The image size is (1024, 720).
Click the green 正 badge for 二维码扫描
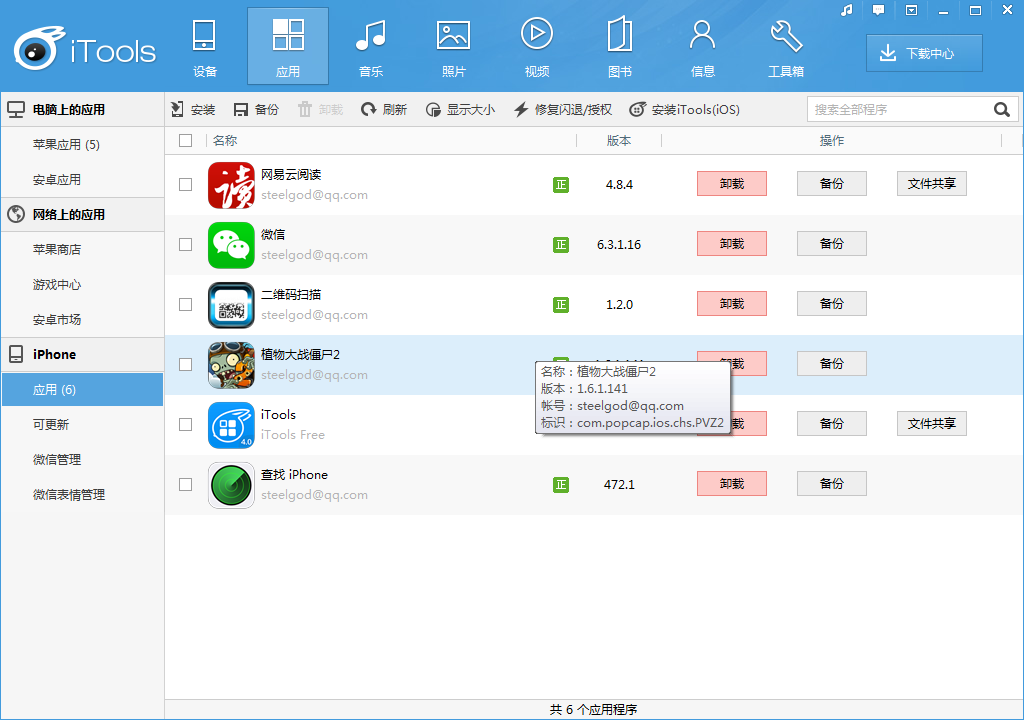(x=561, y=305)
